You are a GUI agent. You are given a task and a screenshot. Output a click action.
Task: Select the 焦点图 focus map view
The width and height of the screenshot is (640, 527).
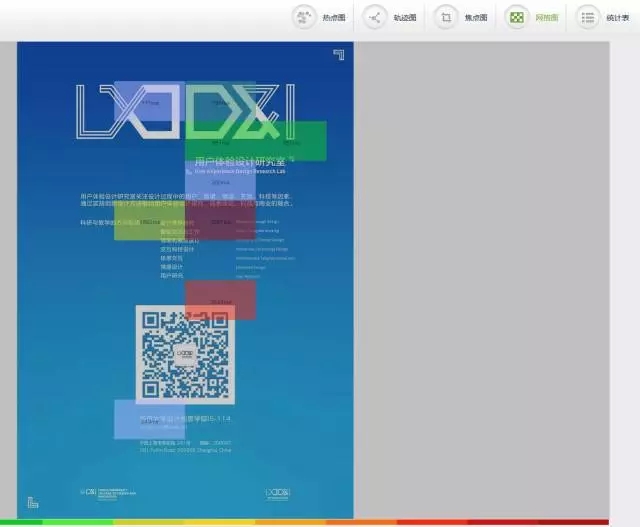[460, 18]
